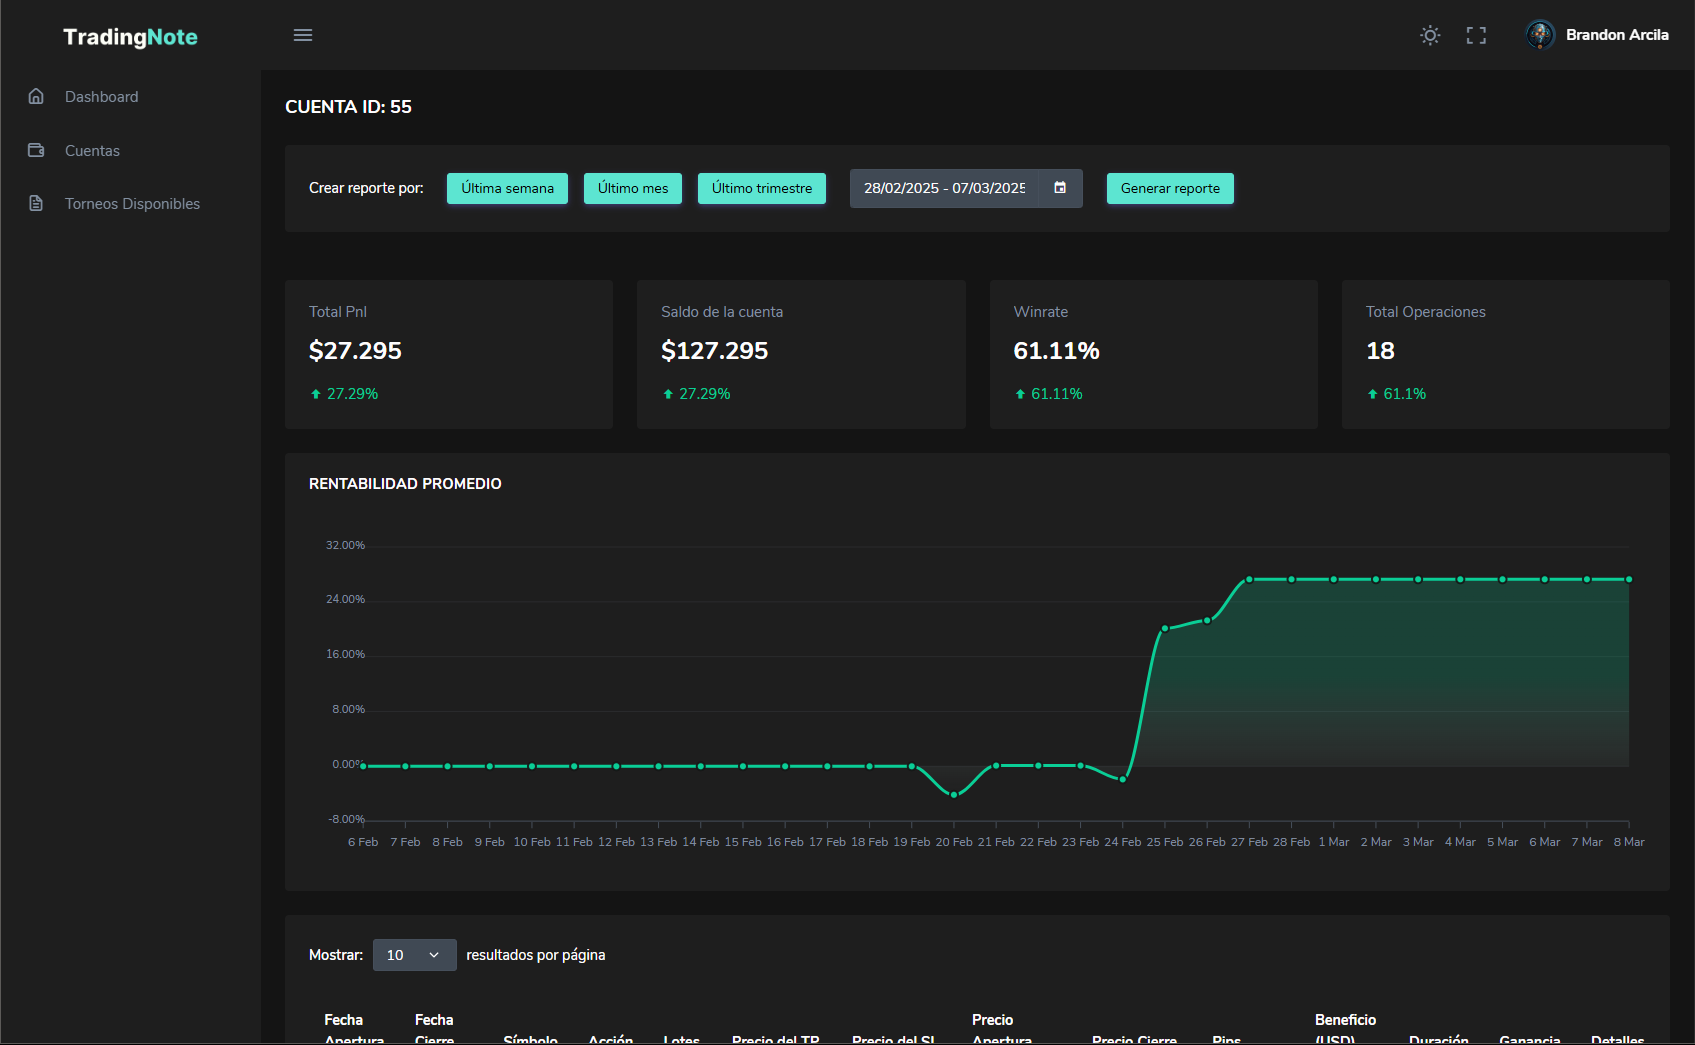
Task: Click the Torneos Disponibles document icon
Action: coord(36,202)
